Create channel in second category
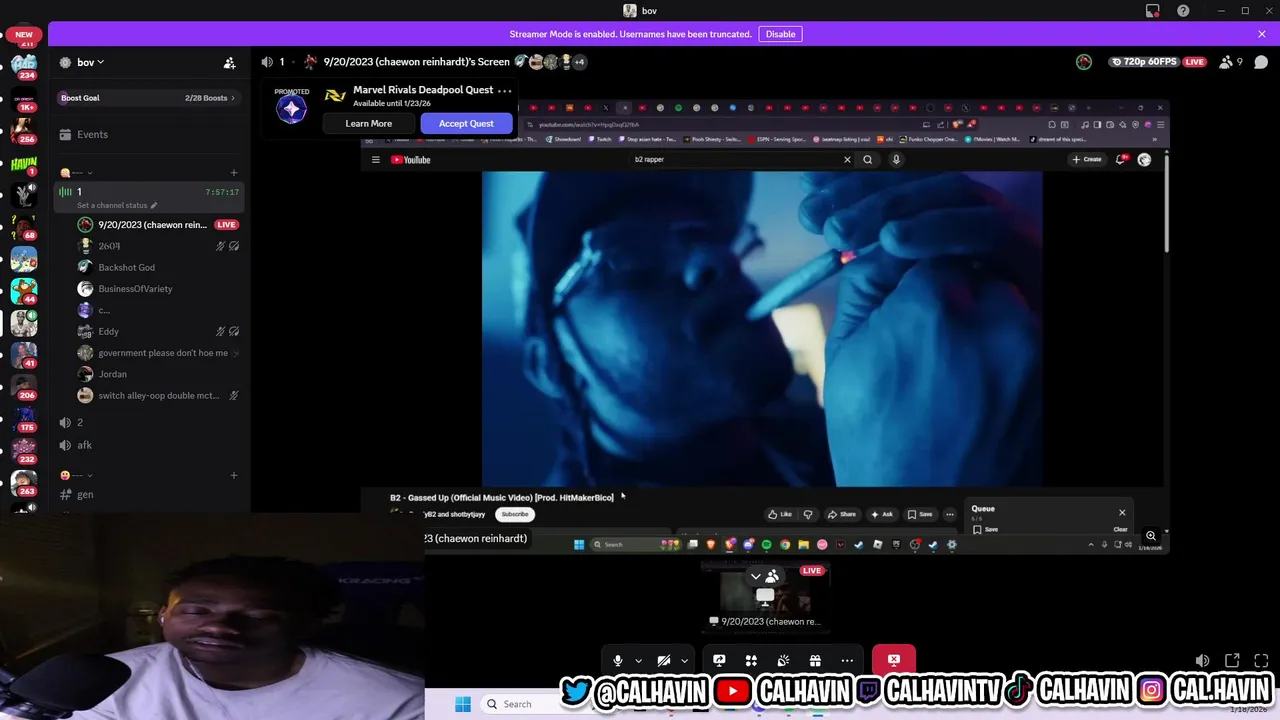This screenshot has width=1280, height=720. [x=233, y=476]
